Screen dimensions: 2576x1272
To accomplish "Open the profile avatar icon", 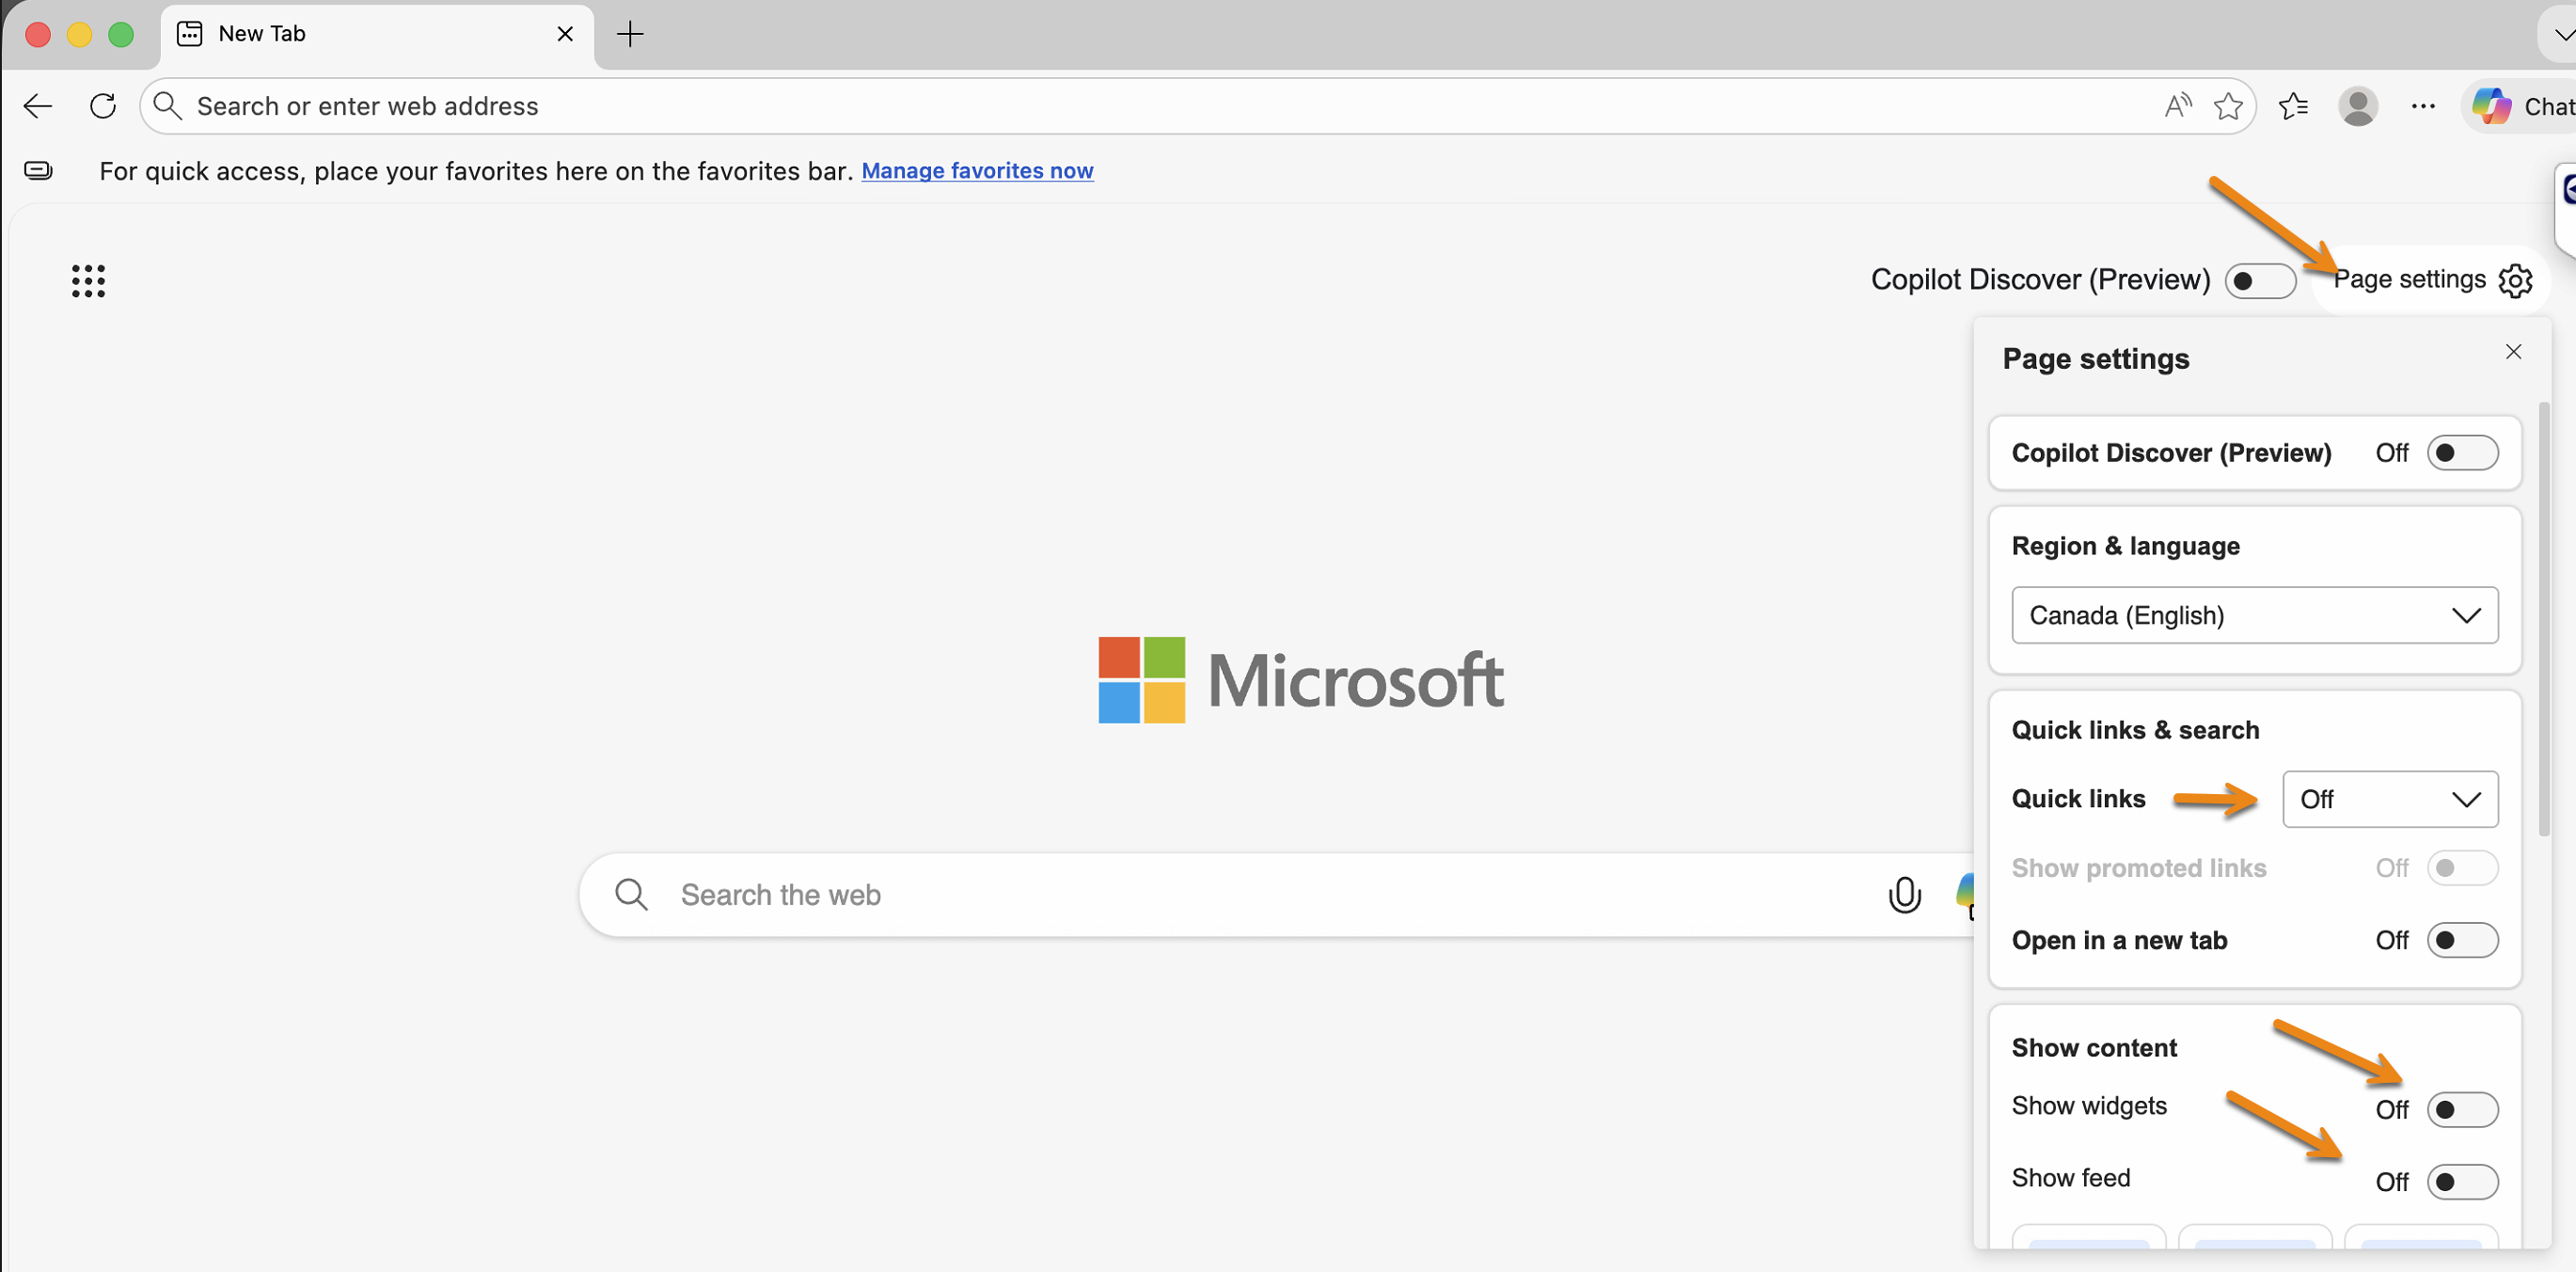I will (x=2358, y=106).
